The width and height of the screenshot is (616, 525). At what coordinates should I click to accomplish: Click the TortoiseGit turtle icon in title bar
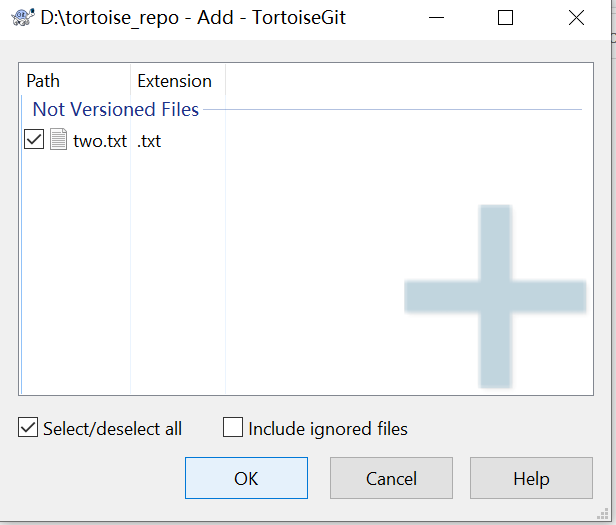tap(23, 18)
